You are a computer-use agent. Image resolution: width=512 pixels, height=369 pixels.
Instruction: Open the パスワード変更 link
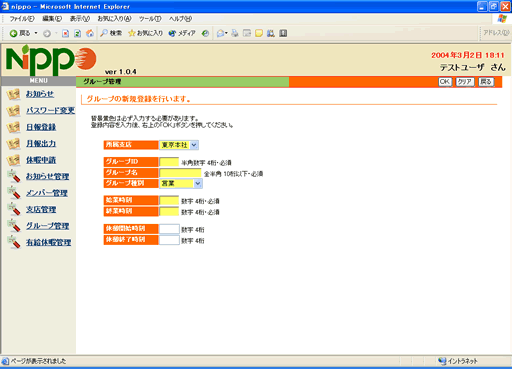pyautogui.click(x=50, y=111)
